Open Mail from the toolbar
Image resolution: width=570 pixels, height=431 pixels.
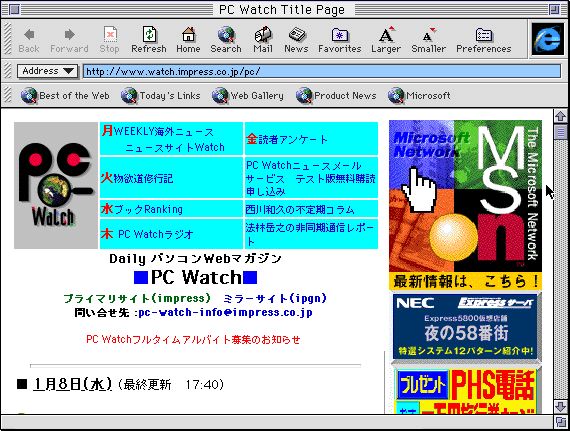click(263, 39)
